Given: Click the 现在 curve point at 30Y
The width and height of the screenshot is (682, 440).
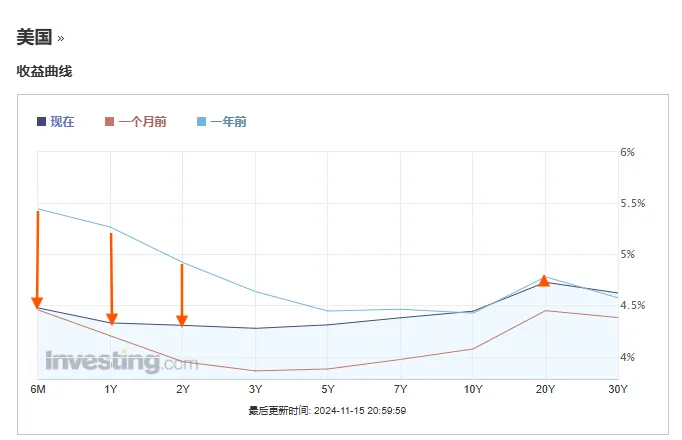Looking at the screenshot, I should pos(618,293).
